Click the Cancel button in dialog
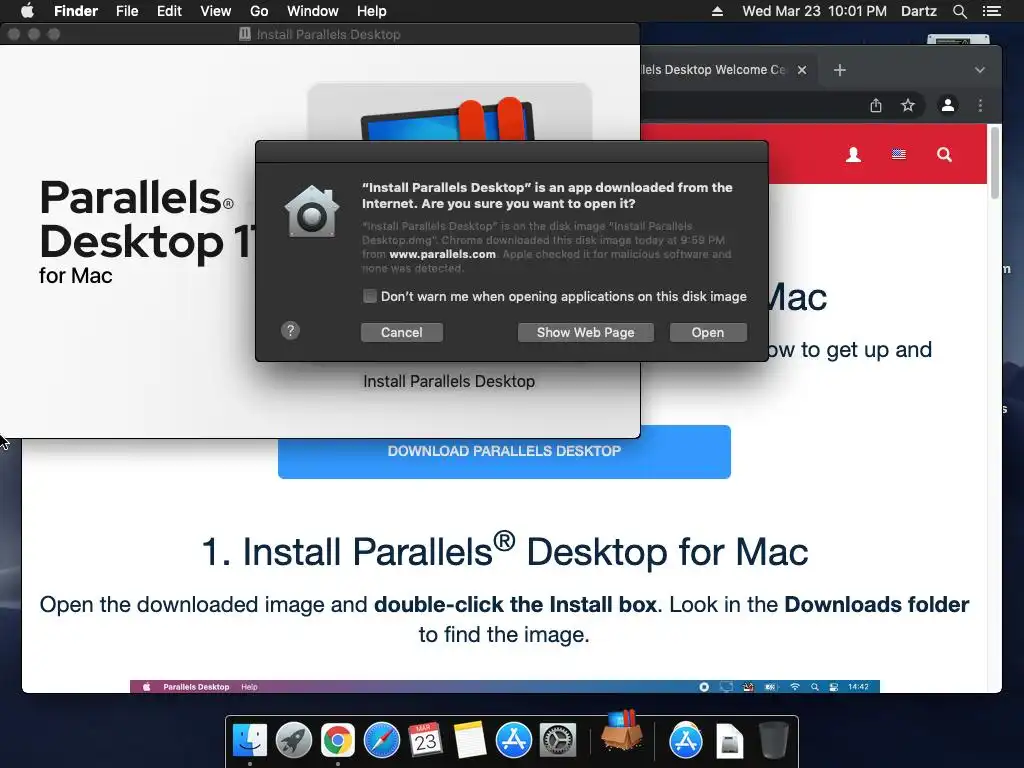 click(x=402, y=332)
